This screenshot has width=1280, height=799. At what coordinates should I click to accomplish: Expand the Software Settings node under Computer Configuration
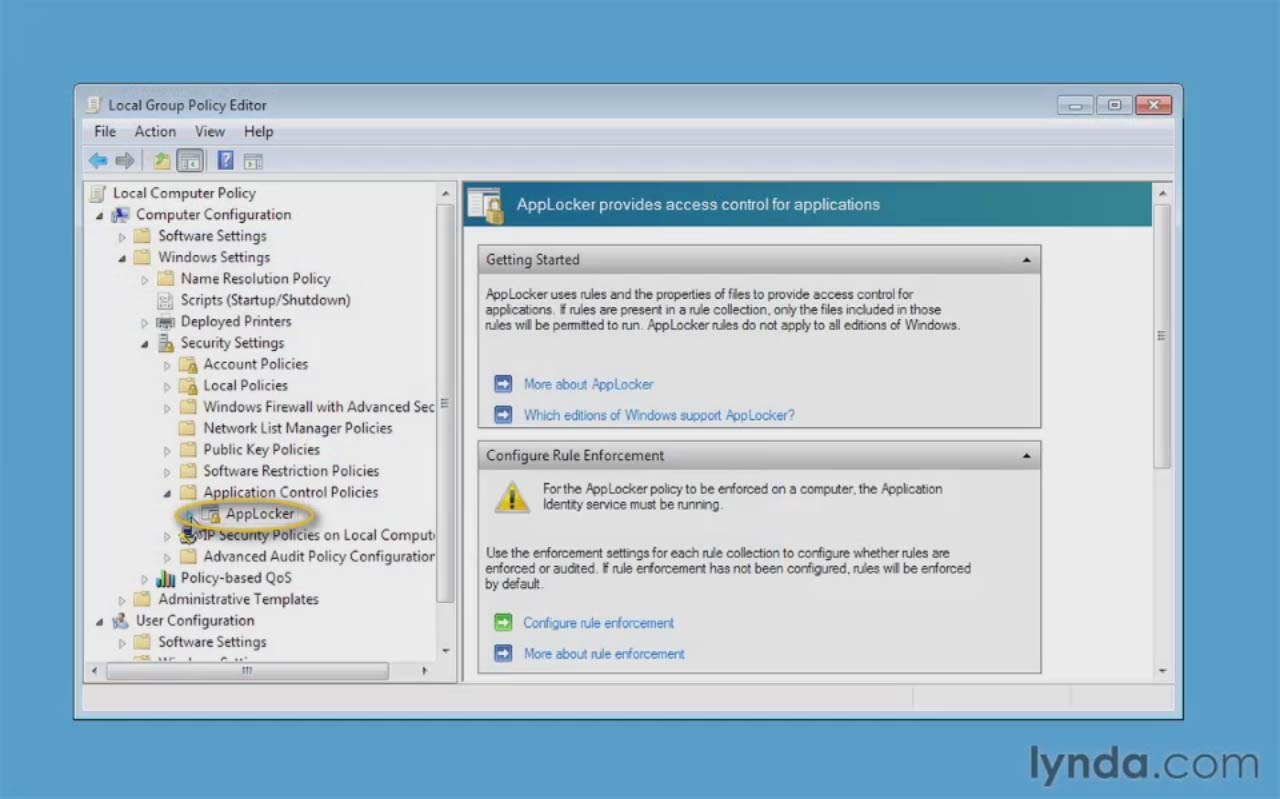[x=122, y=237]
